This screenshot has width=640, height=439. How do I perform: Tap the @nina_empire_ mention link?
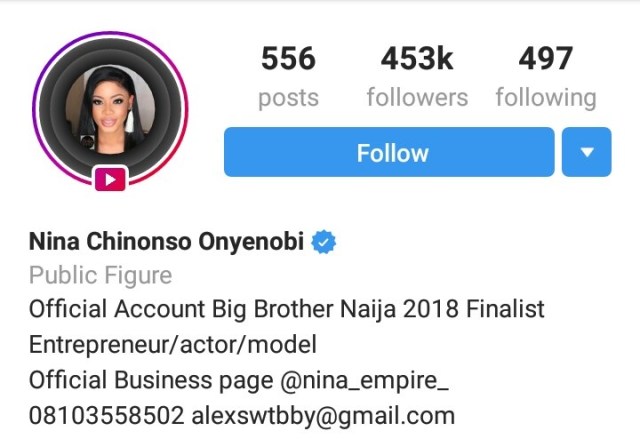(364, 380)
